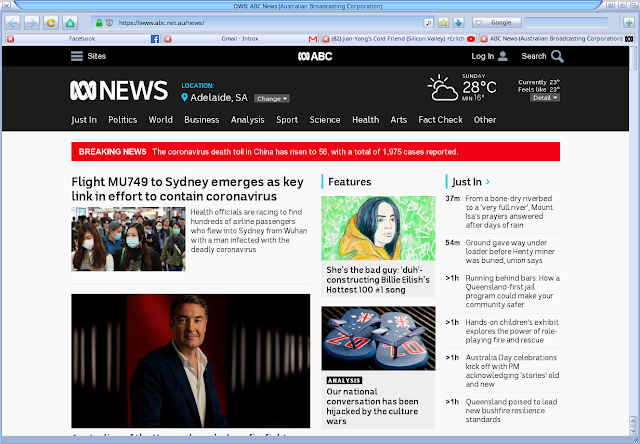640x444 pixels.
Task: Switch to the Facebook tab
Action: coord(82,39)
